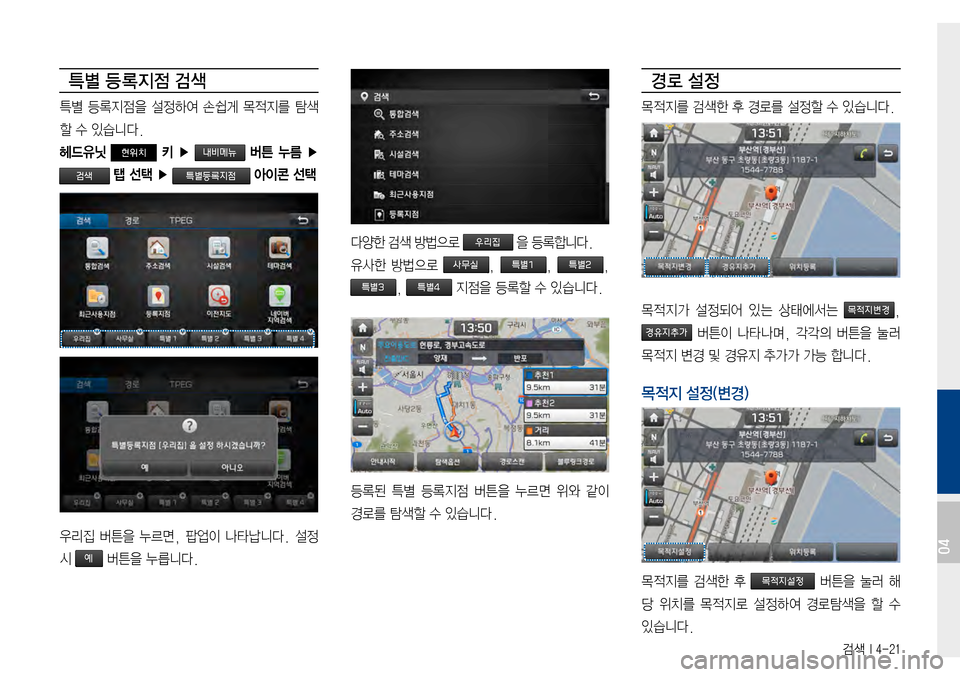Toggle the speaker volume icon on 13:50 map

tap(362, 367)
